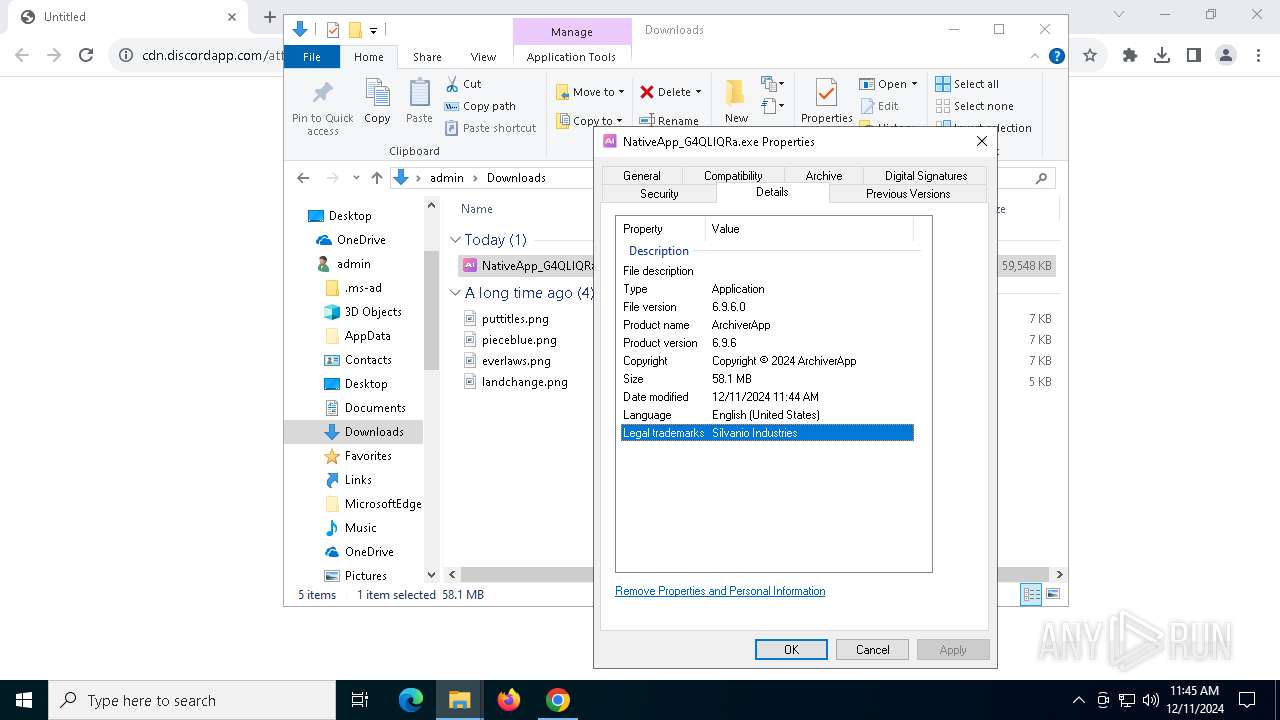Open the File Explorer help icon
This screenshot has width=1280, height=720.
click(x=1056, y=56)
